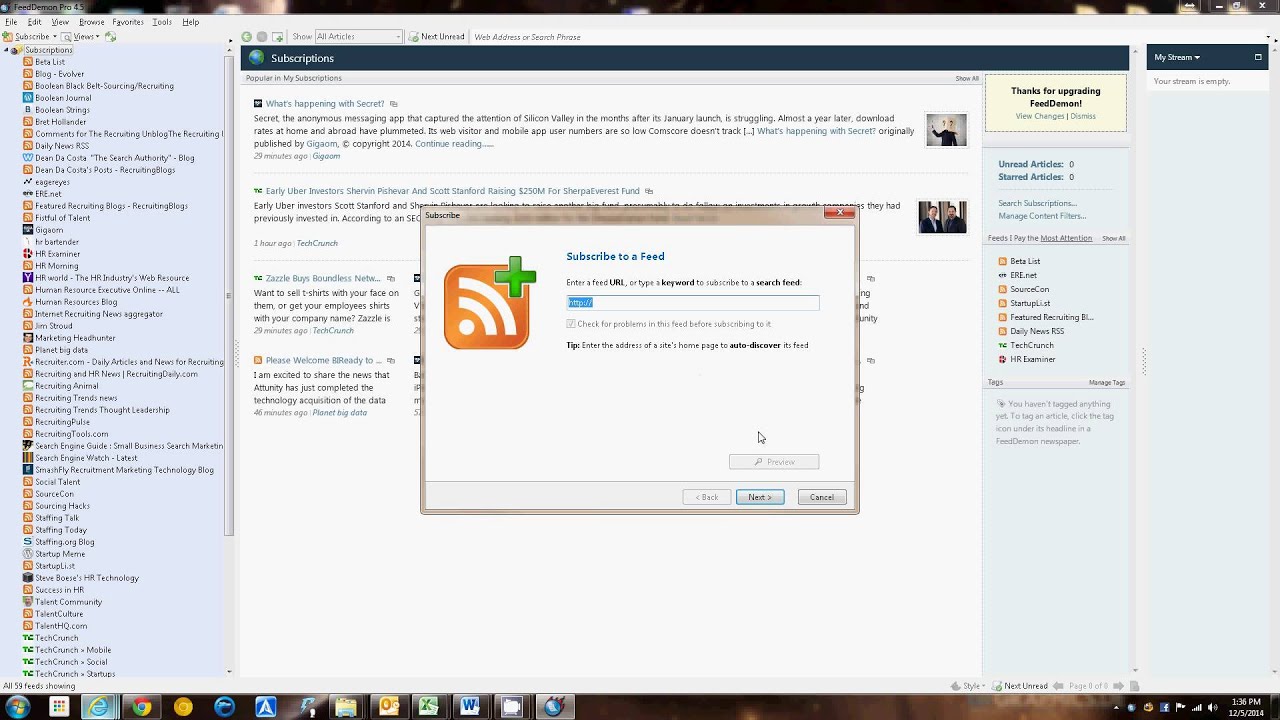Click the refresh feeds globe icon
This screenshot has width=1280, height=720.
tap(111, 37)
